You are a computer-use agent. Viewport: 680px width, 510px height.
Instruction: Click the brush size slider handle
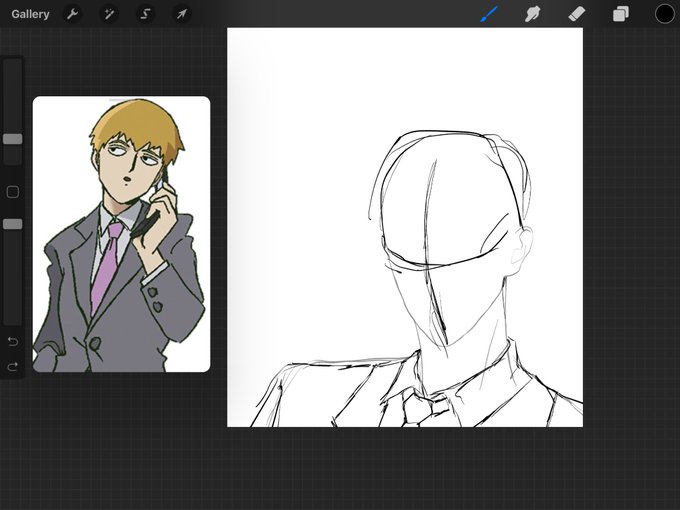point(13,139)
